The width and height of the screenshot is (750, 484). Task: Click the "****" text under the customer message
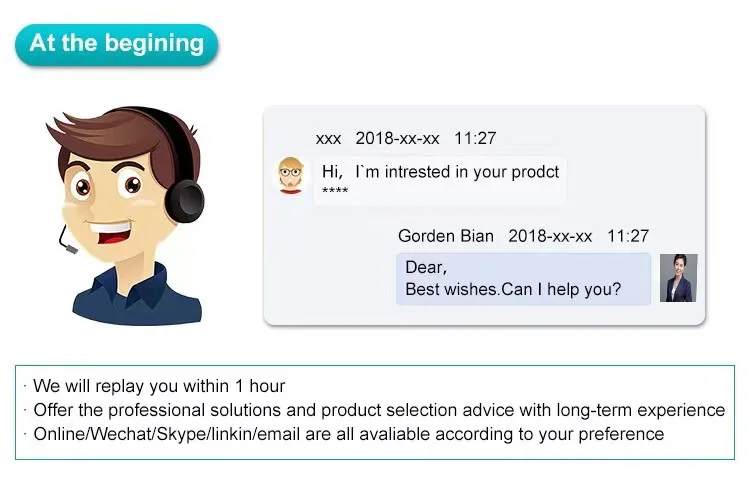(x=335, y=191)
